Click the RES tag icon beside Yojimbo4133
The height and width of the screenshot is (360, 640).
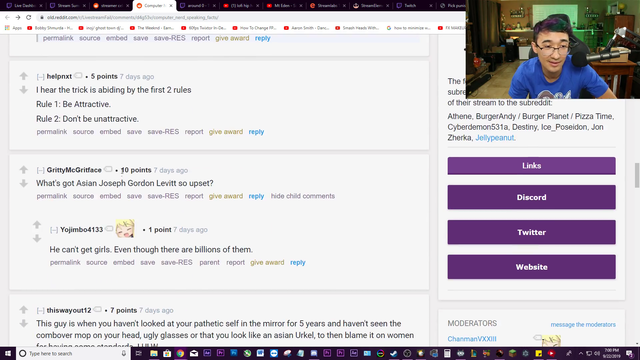tap(109, 229)
